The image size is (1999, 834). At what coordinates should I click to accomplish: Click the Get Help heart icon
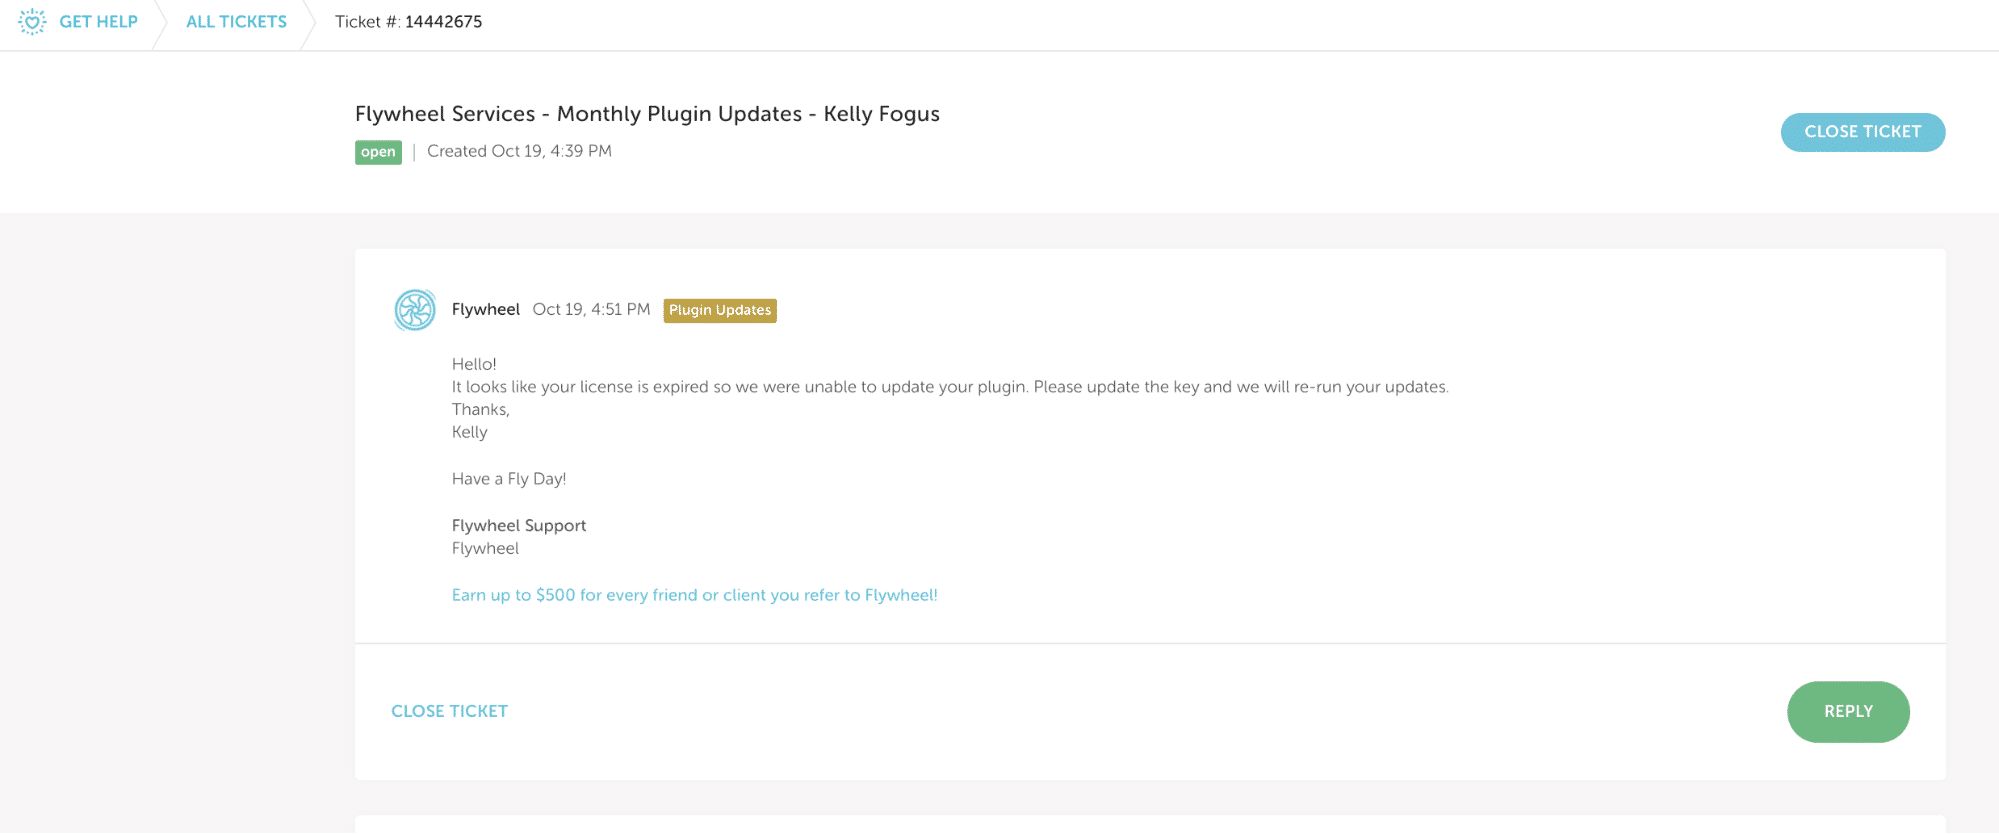[32, 22]
